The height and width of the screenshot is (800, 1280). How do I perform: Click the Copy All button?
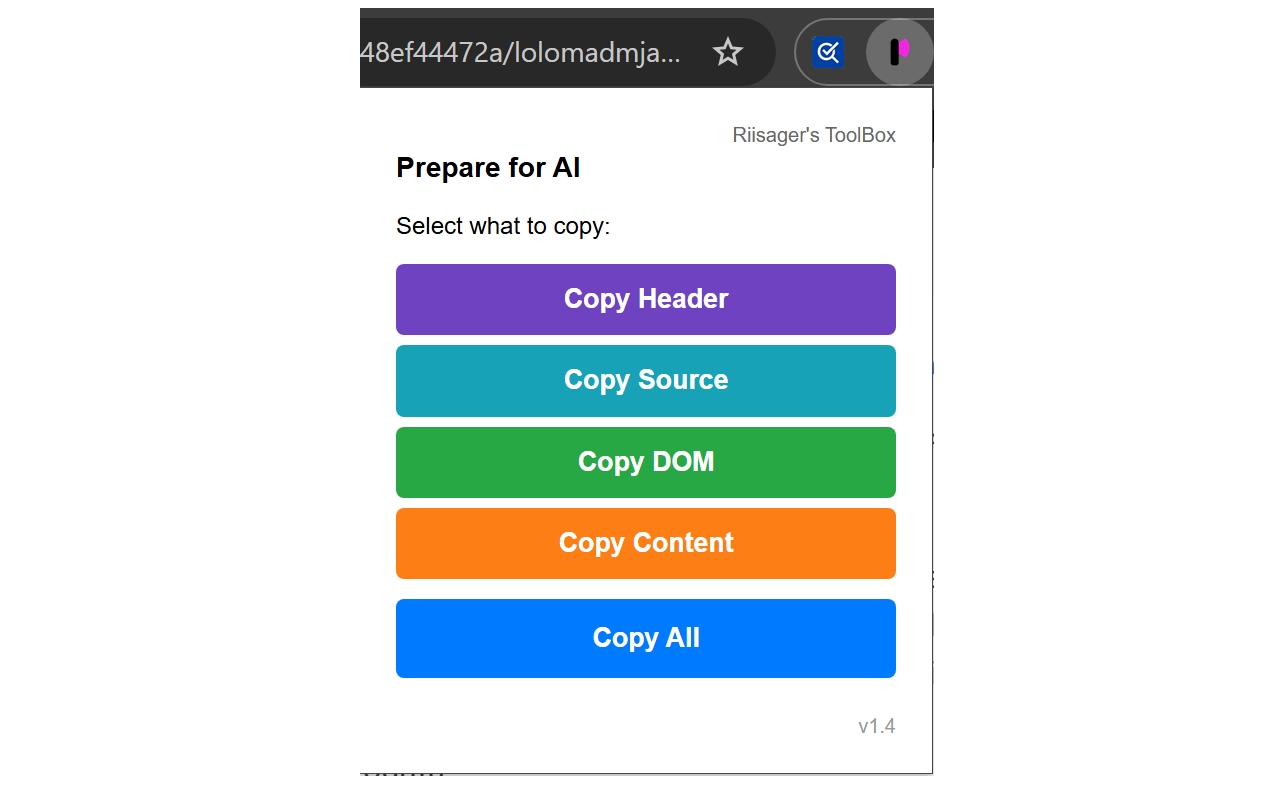(x=646, y=638)
